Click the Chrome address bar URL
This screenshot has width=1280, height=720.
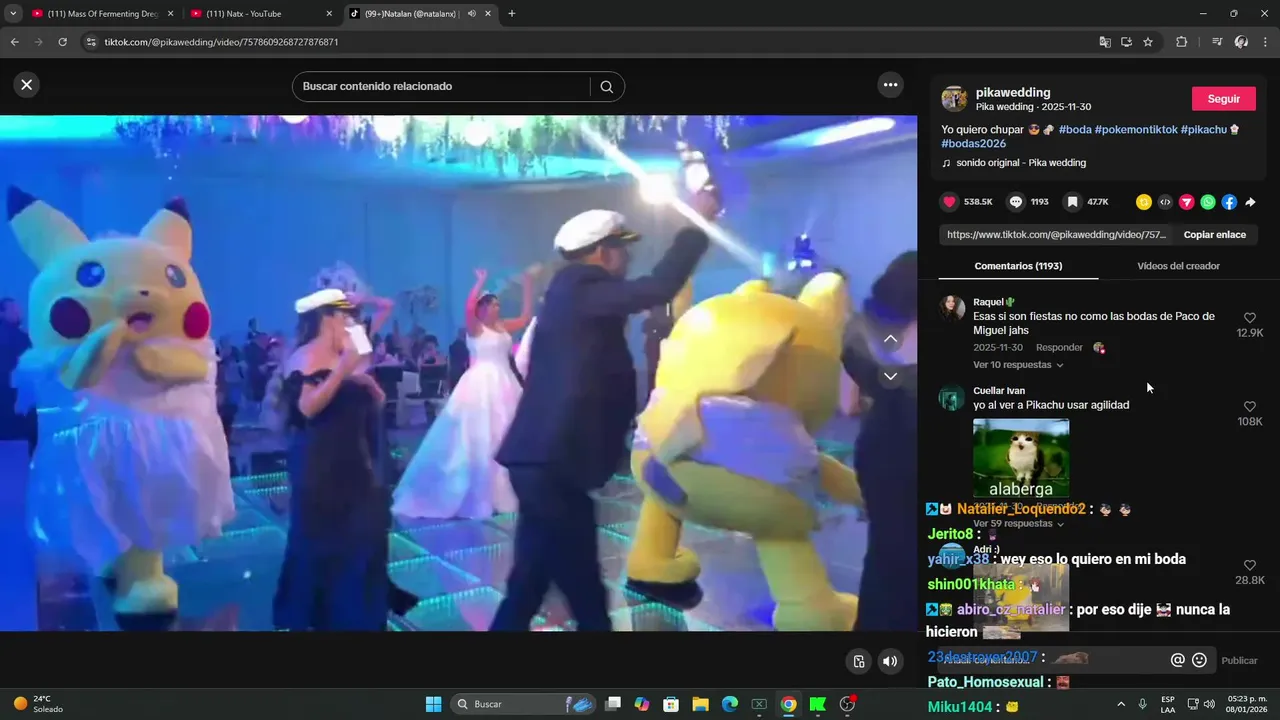click(221, 42)
